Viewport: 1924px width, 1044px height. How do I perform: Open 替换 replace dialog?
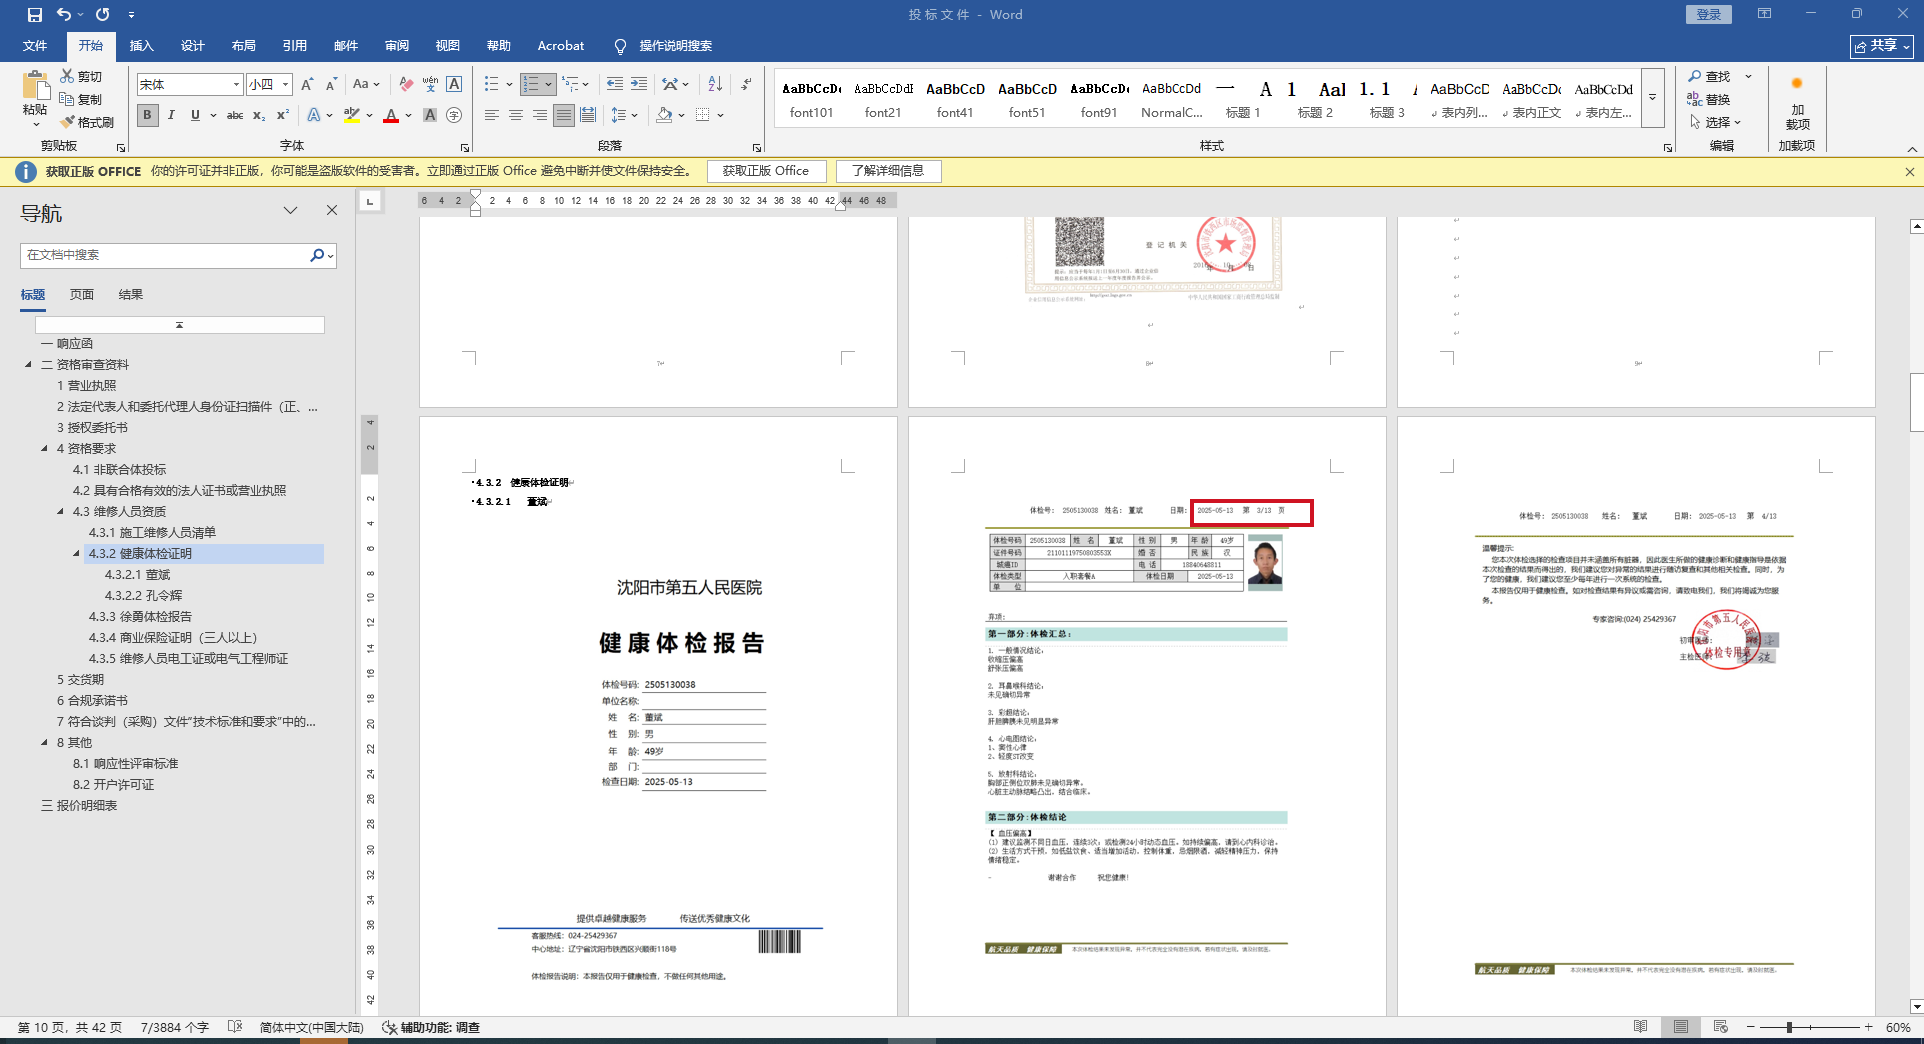[x=1709, y=99]
